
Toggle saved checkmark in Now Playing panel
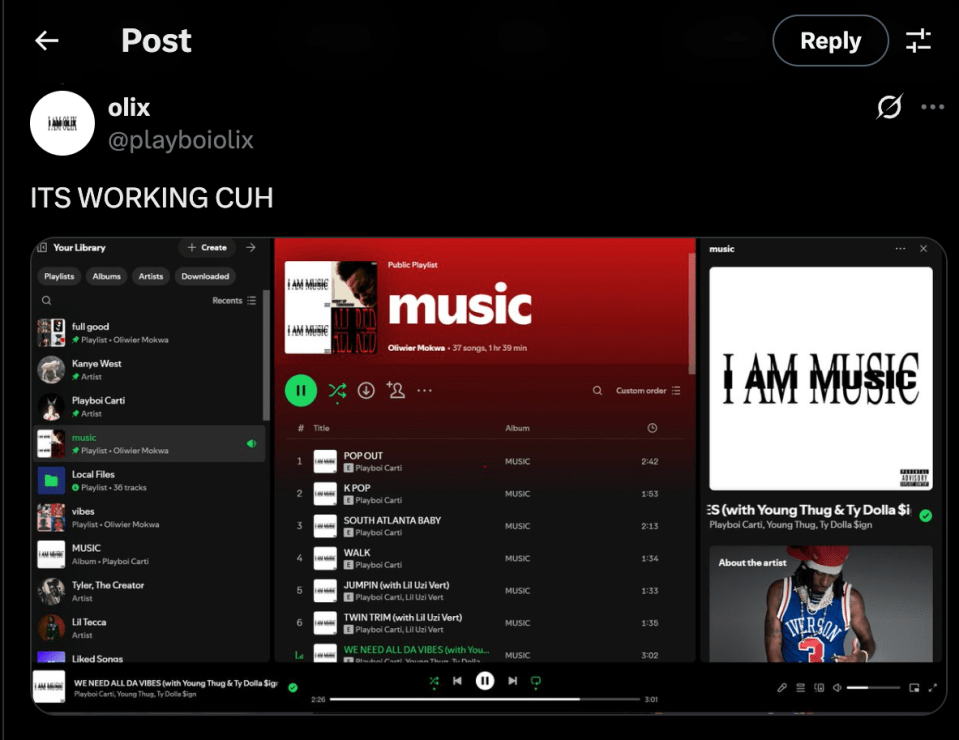tap(926, 516)
